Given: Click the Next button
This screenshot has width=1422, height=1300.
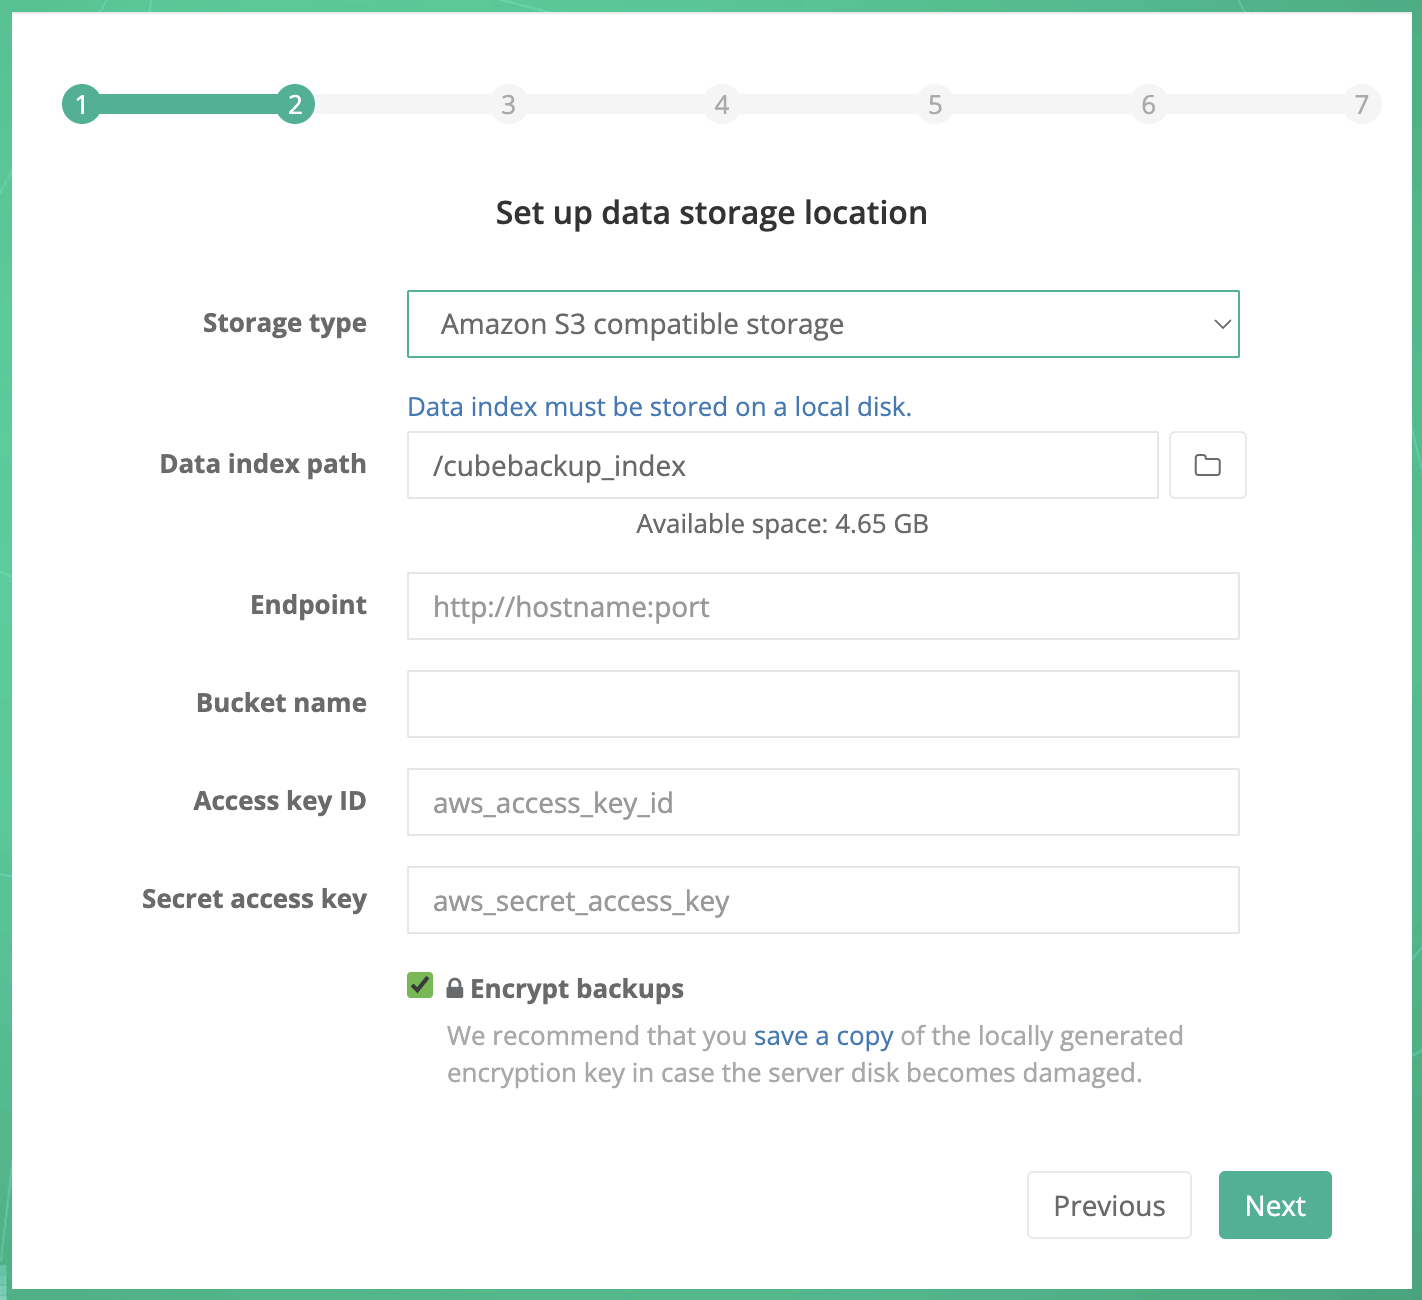Looking at the screenshot, I should click(1275, 1205).
